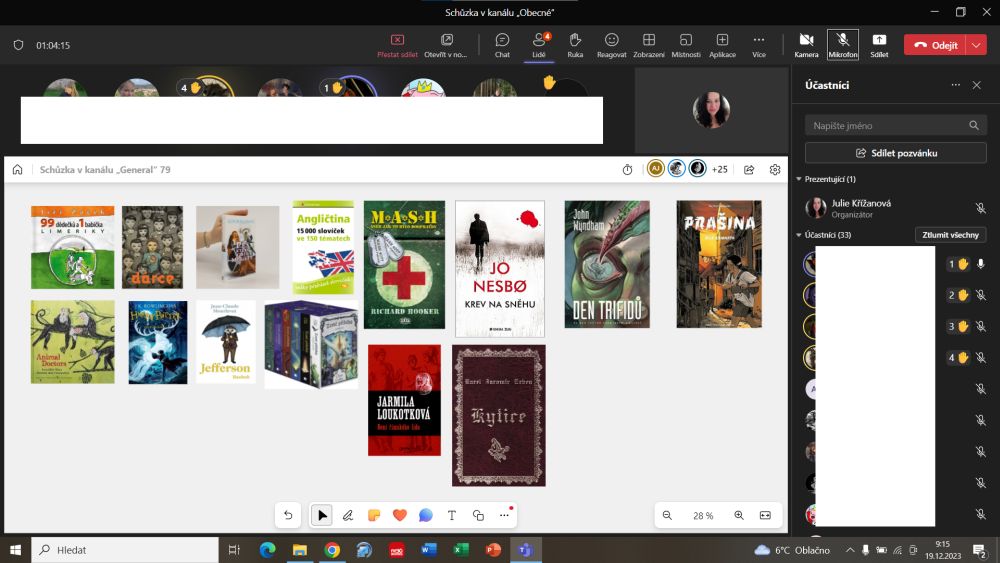Toggle Julie Křížanová's microphone icon

coord(980,208)
